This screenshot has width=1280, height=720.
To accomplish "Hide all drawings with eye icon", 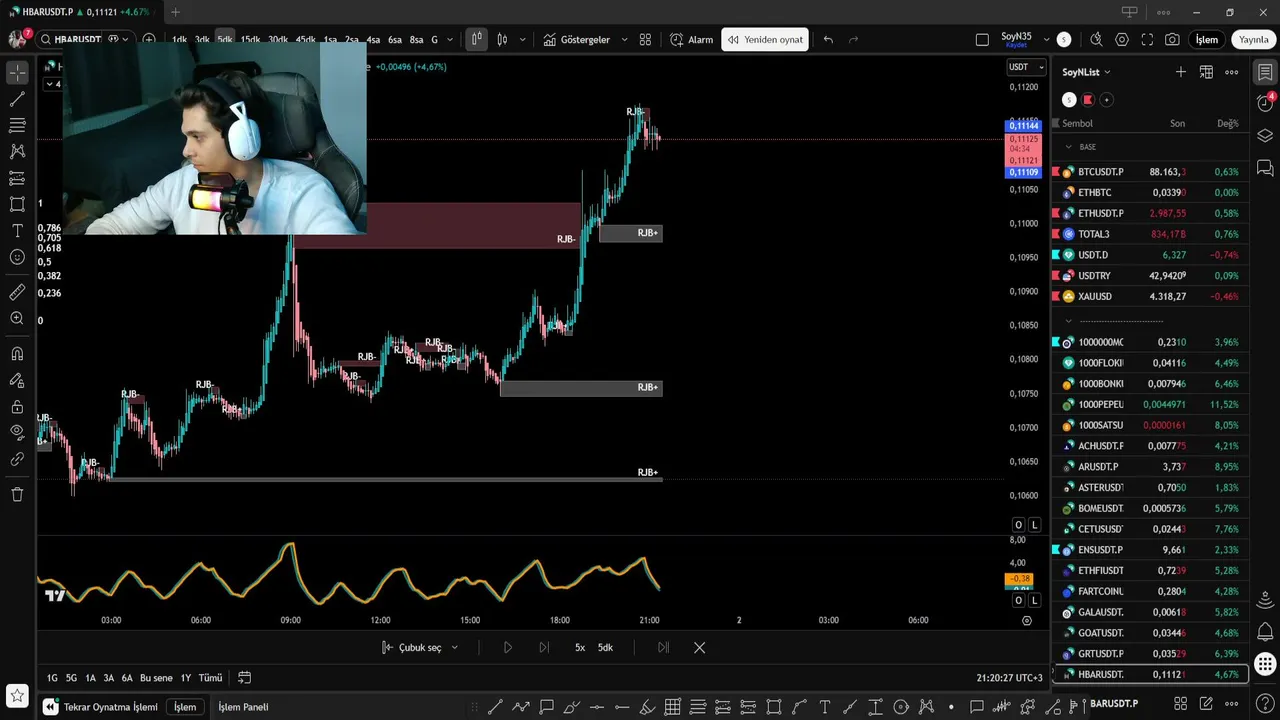I will [17, 432].
